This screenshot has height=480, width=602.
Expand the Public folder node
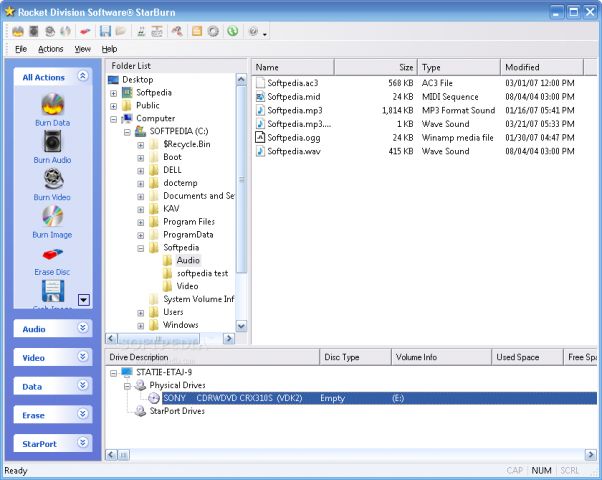click(114, 106)
